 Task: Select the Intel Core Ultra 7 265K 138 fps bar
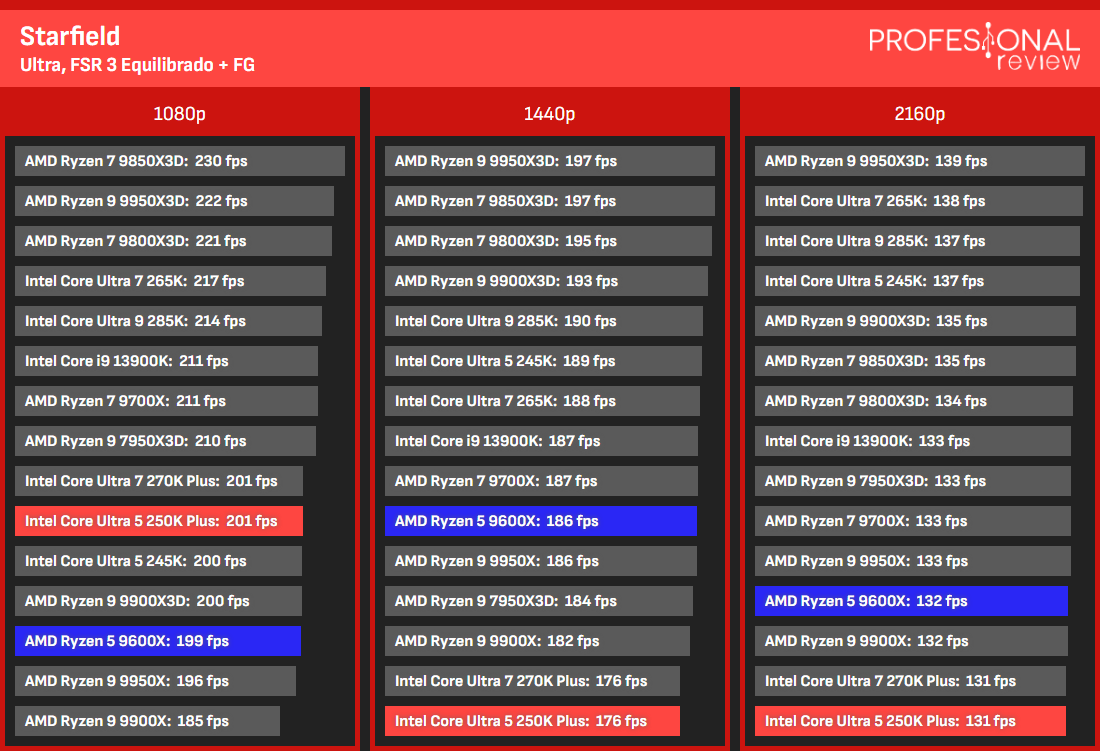coord(919,201)
